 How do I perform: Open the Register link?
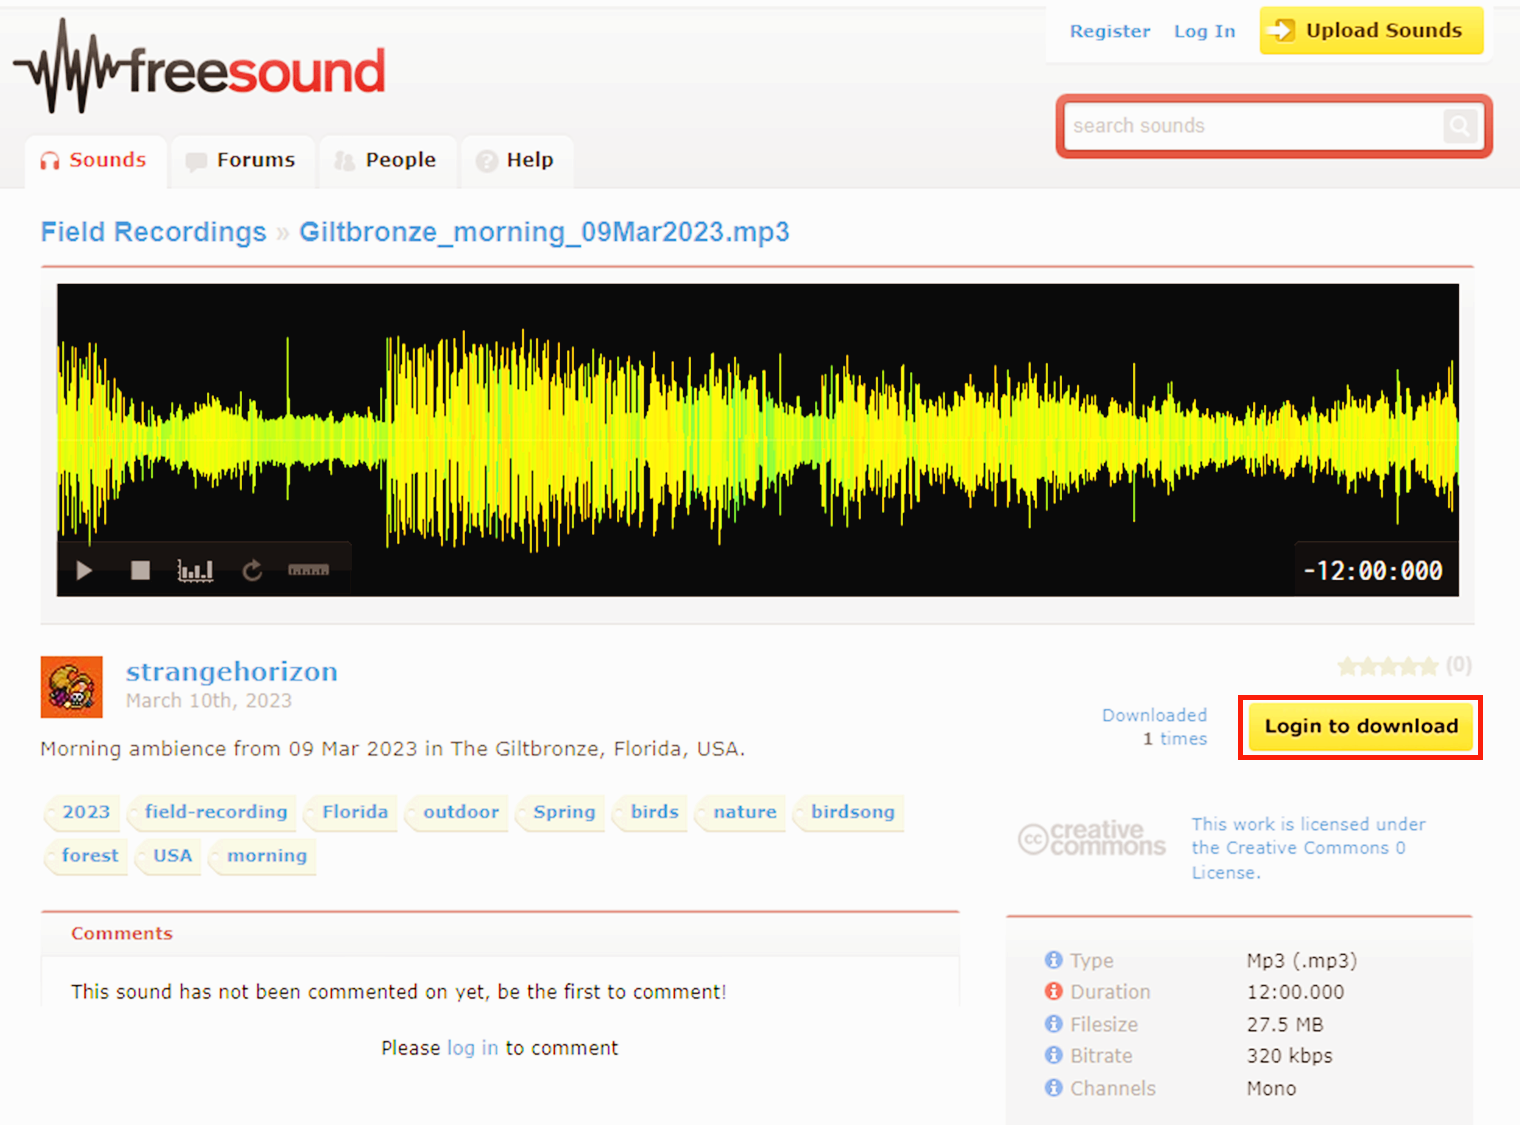click(x=1110, y=31)
